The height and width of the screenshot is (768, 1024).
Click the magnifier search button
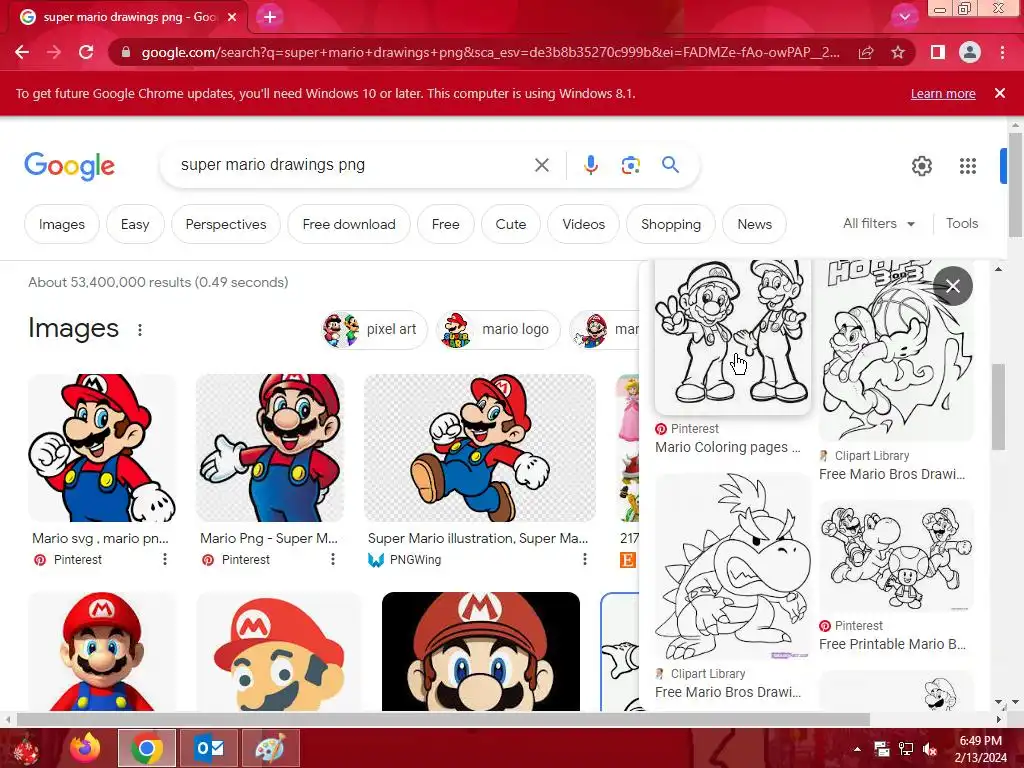(x=671, y=165)
